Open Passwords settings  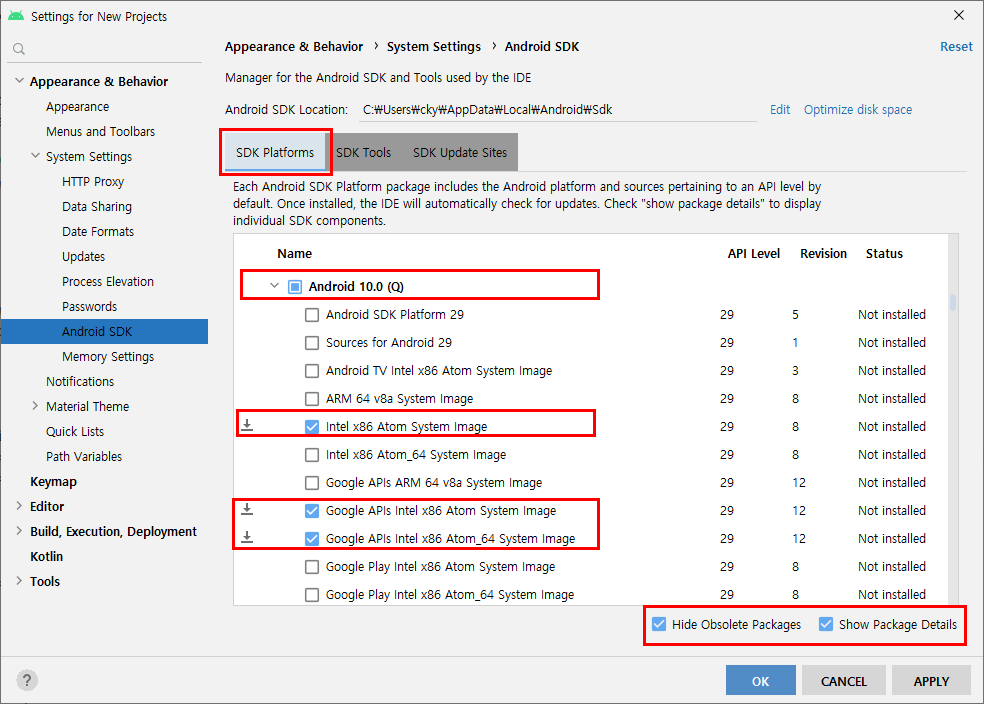pos(89,306)
